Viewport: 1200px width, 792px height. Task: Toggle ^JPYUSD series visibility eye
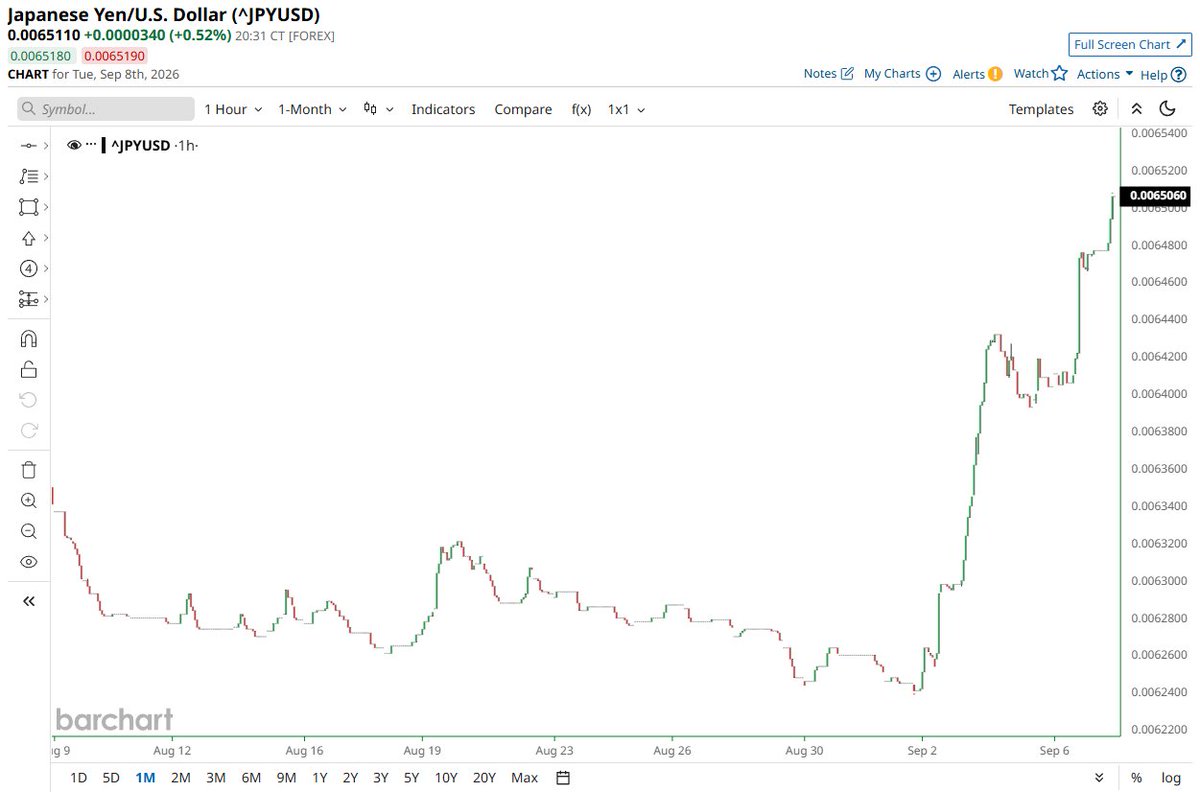point(74,146)
